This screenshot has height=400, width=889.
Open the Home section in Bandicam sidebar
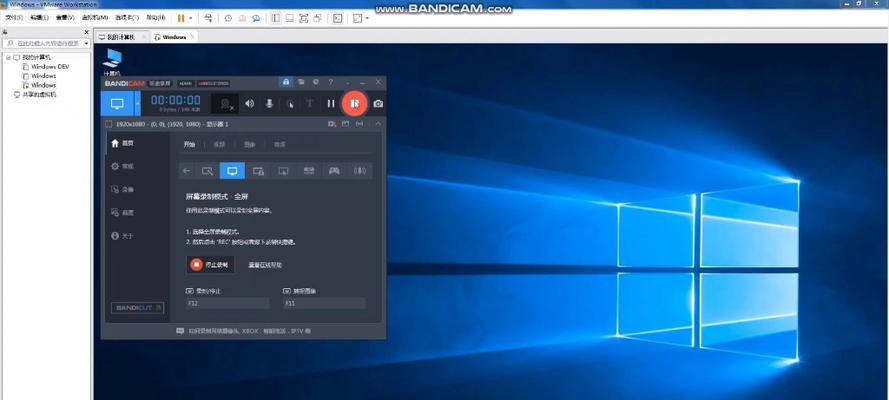pyautogui.click(x=122, y=143)
